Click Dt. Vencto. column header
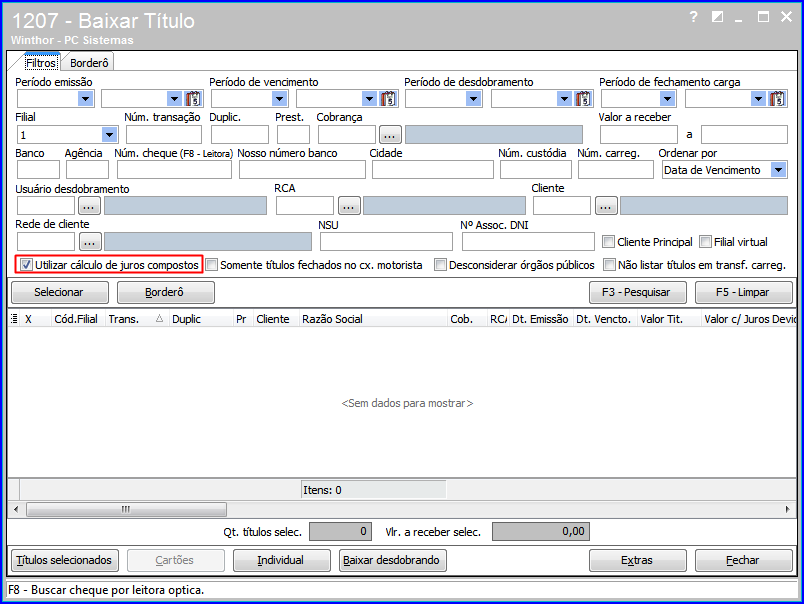Image resolution: width=804 pixels, height=604 pixels. [604, 319]
